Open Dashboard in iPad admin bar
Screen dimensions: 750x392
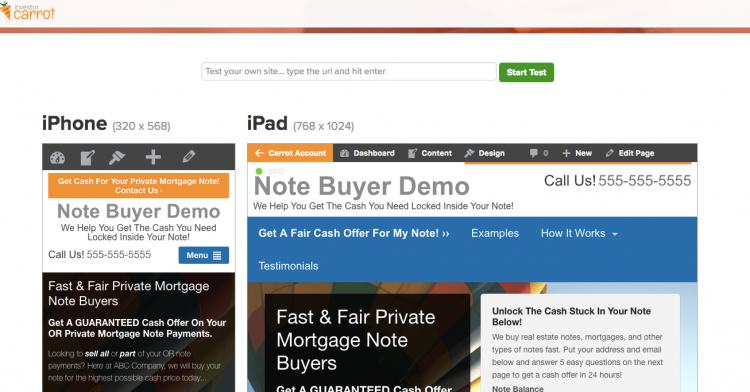click(367, 153)
